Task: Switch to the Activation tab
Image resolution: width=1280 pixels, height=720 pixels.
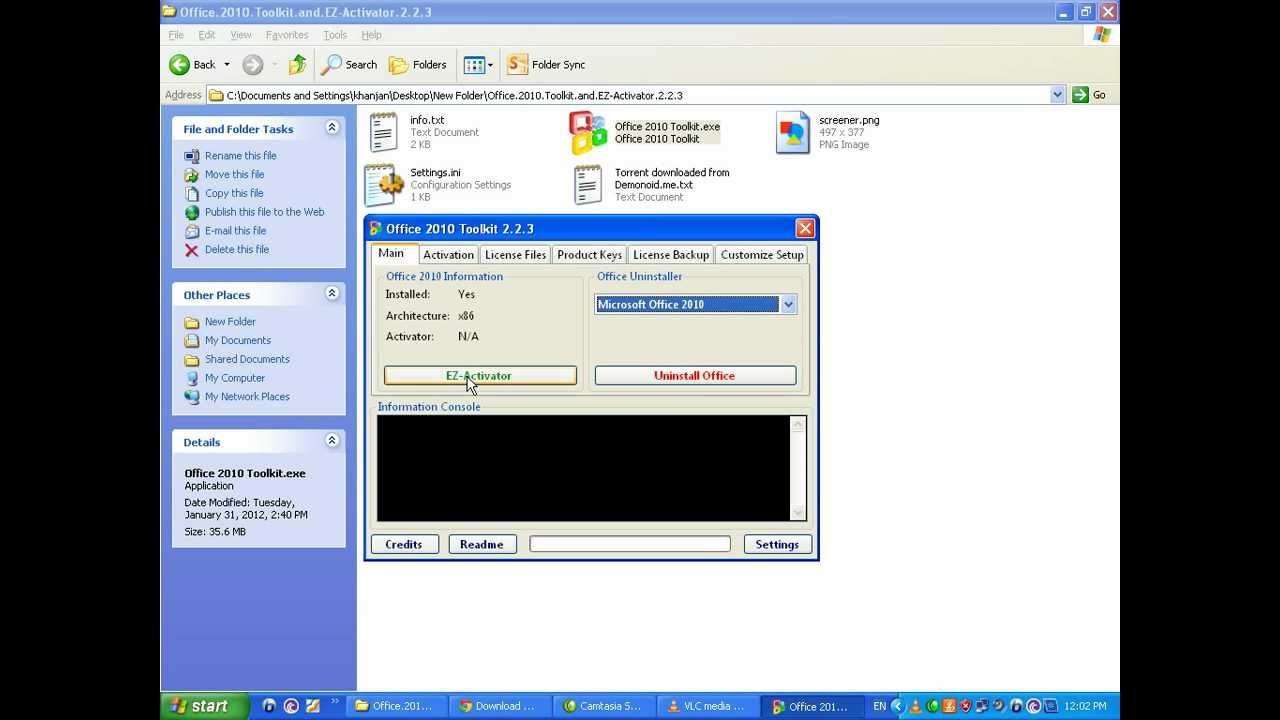Action: tap(448, 255)
